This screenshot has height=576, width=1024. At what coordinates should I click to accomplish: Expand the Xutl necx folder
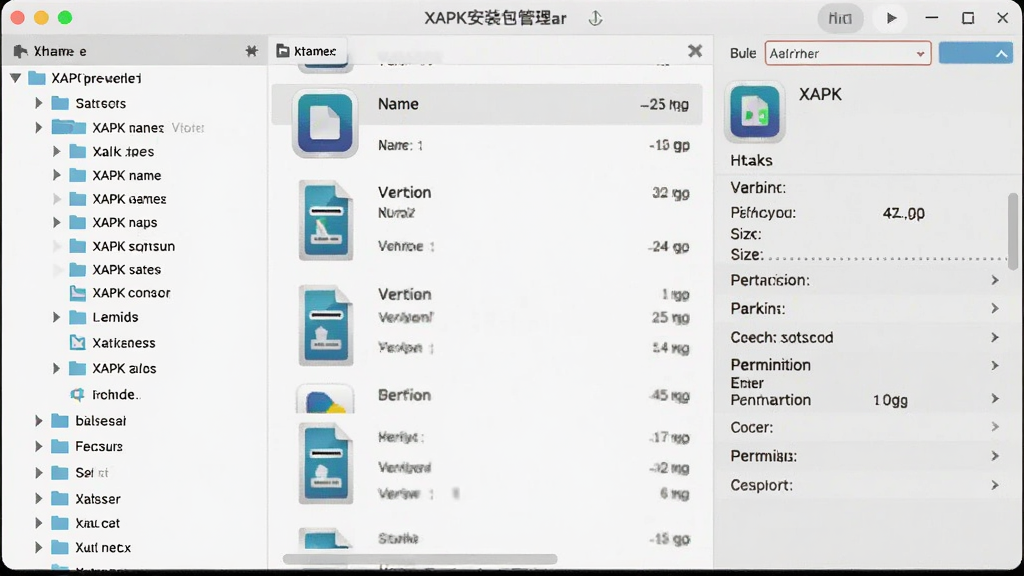(x=39, y=547)
